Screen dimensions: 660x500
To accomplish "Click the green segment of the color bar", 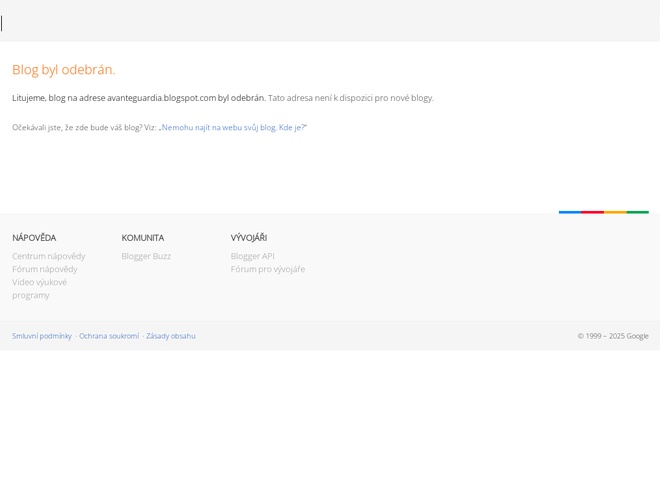I will (638, 212).
